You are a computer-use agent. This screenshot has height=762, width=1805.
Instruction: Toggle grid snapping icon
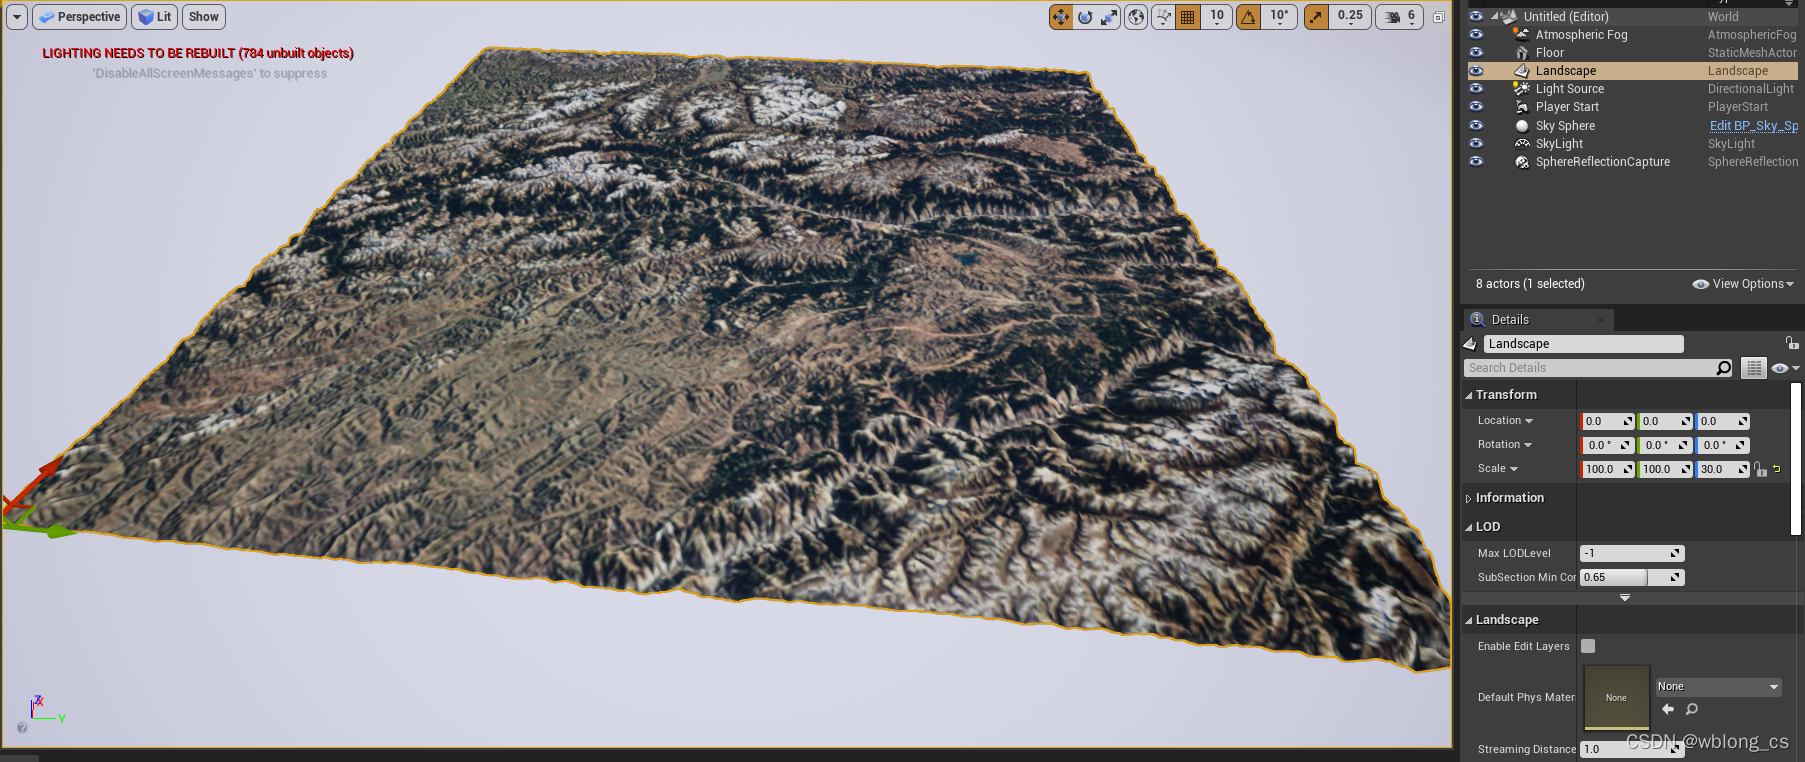click(x=1187, y=17)
